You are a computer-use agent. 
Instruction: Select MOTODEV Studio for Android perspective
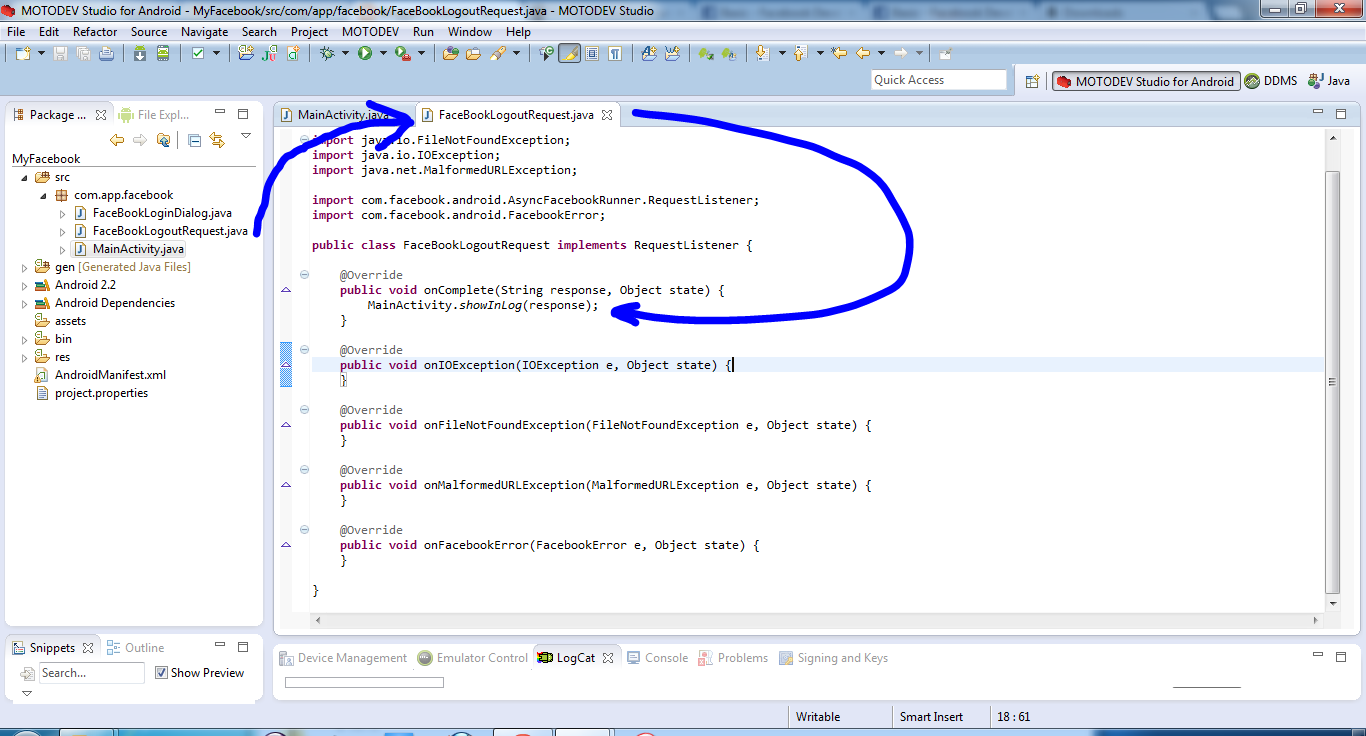[1146, 81]
